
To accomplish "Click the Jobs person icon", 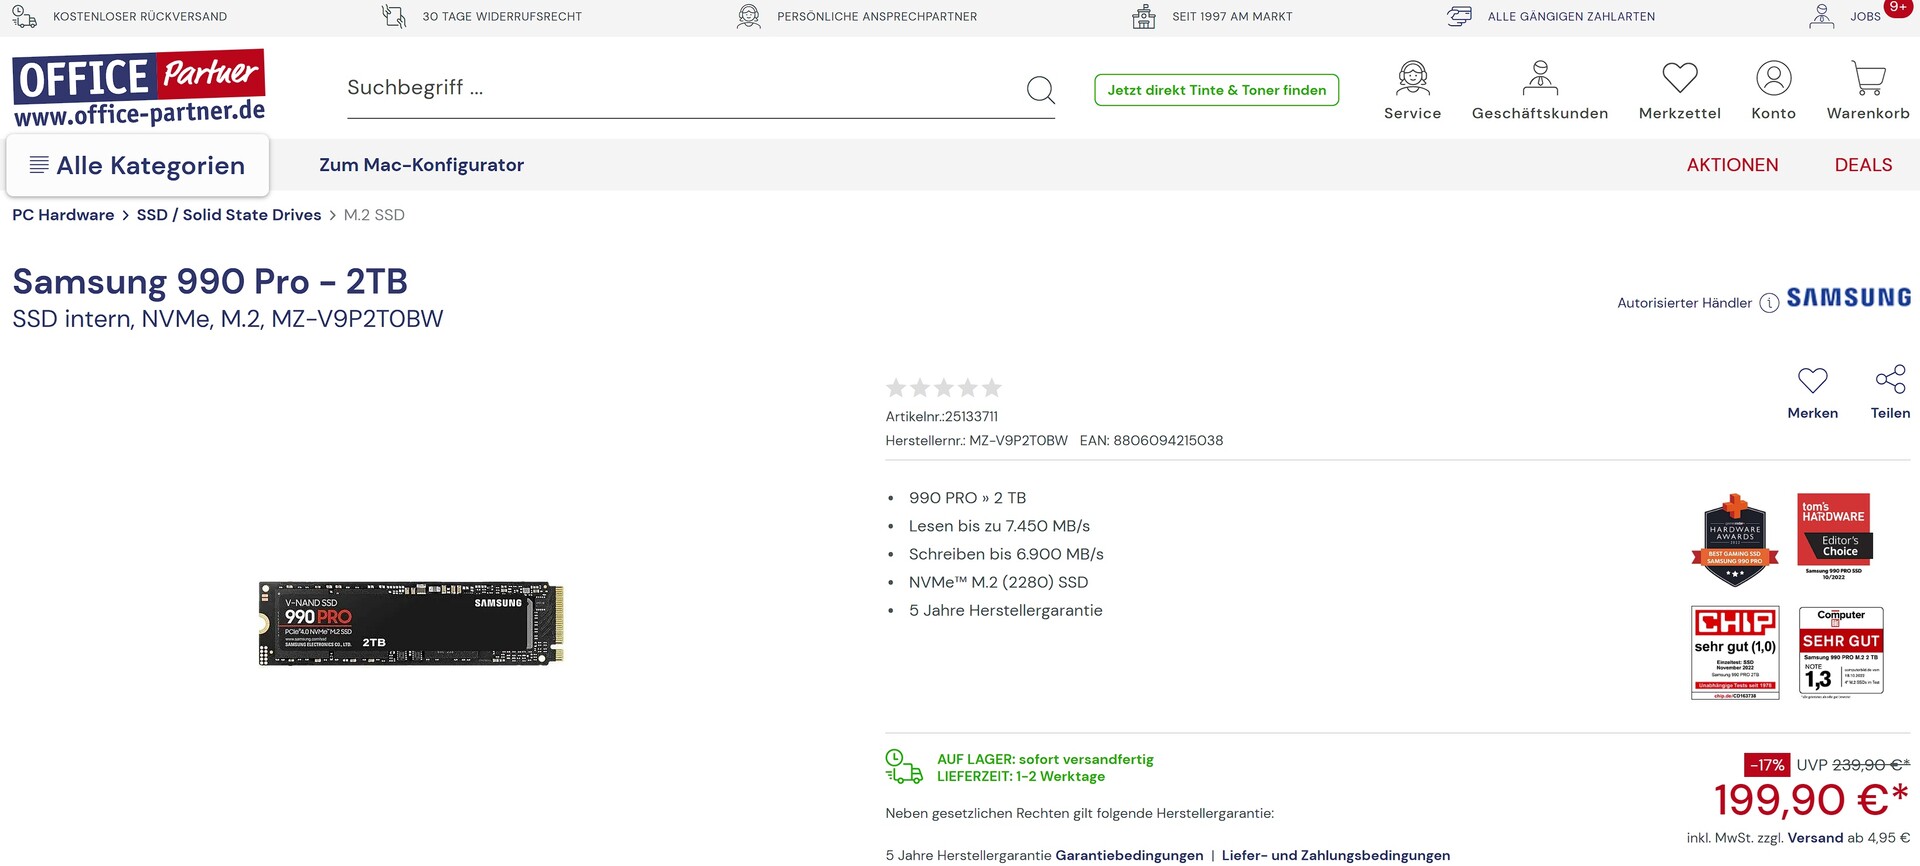I will pos(1822,16).
